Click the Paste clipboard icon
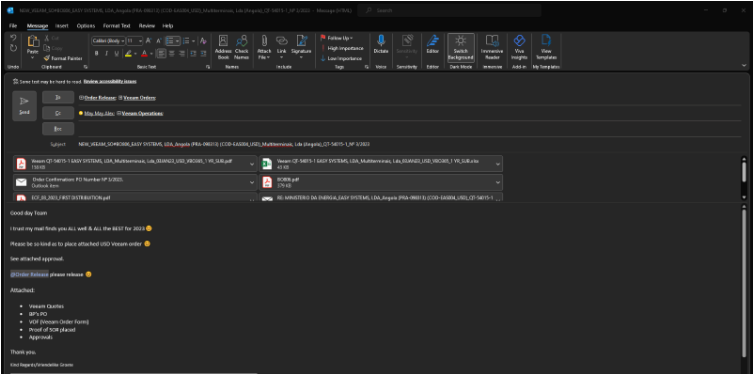Viewport: 754px width, 374px height. [33, 42]
